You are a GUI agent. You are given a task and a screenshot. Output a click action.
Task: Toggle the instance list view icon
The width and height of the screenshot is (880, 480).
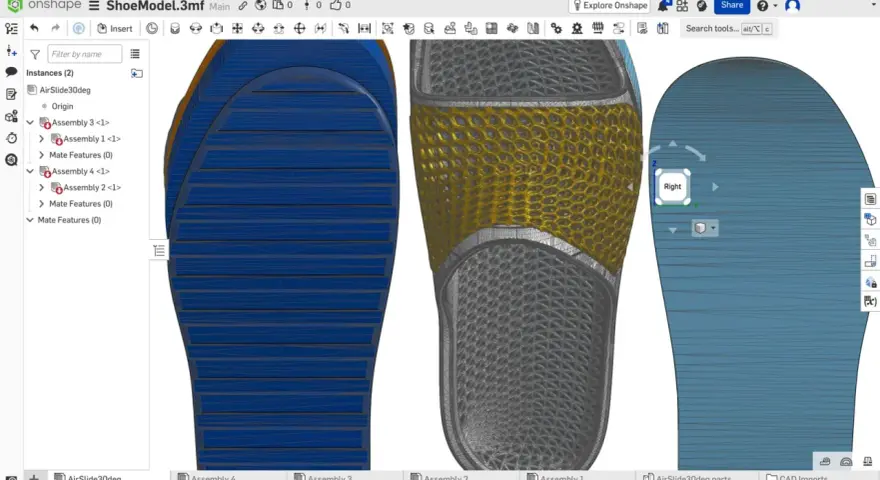(x=135, y=54)
